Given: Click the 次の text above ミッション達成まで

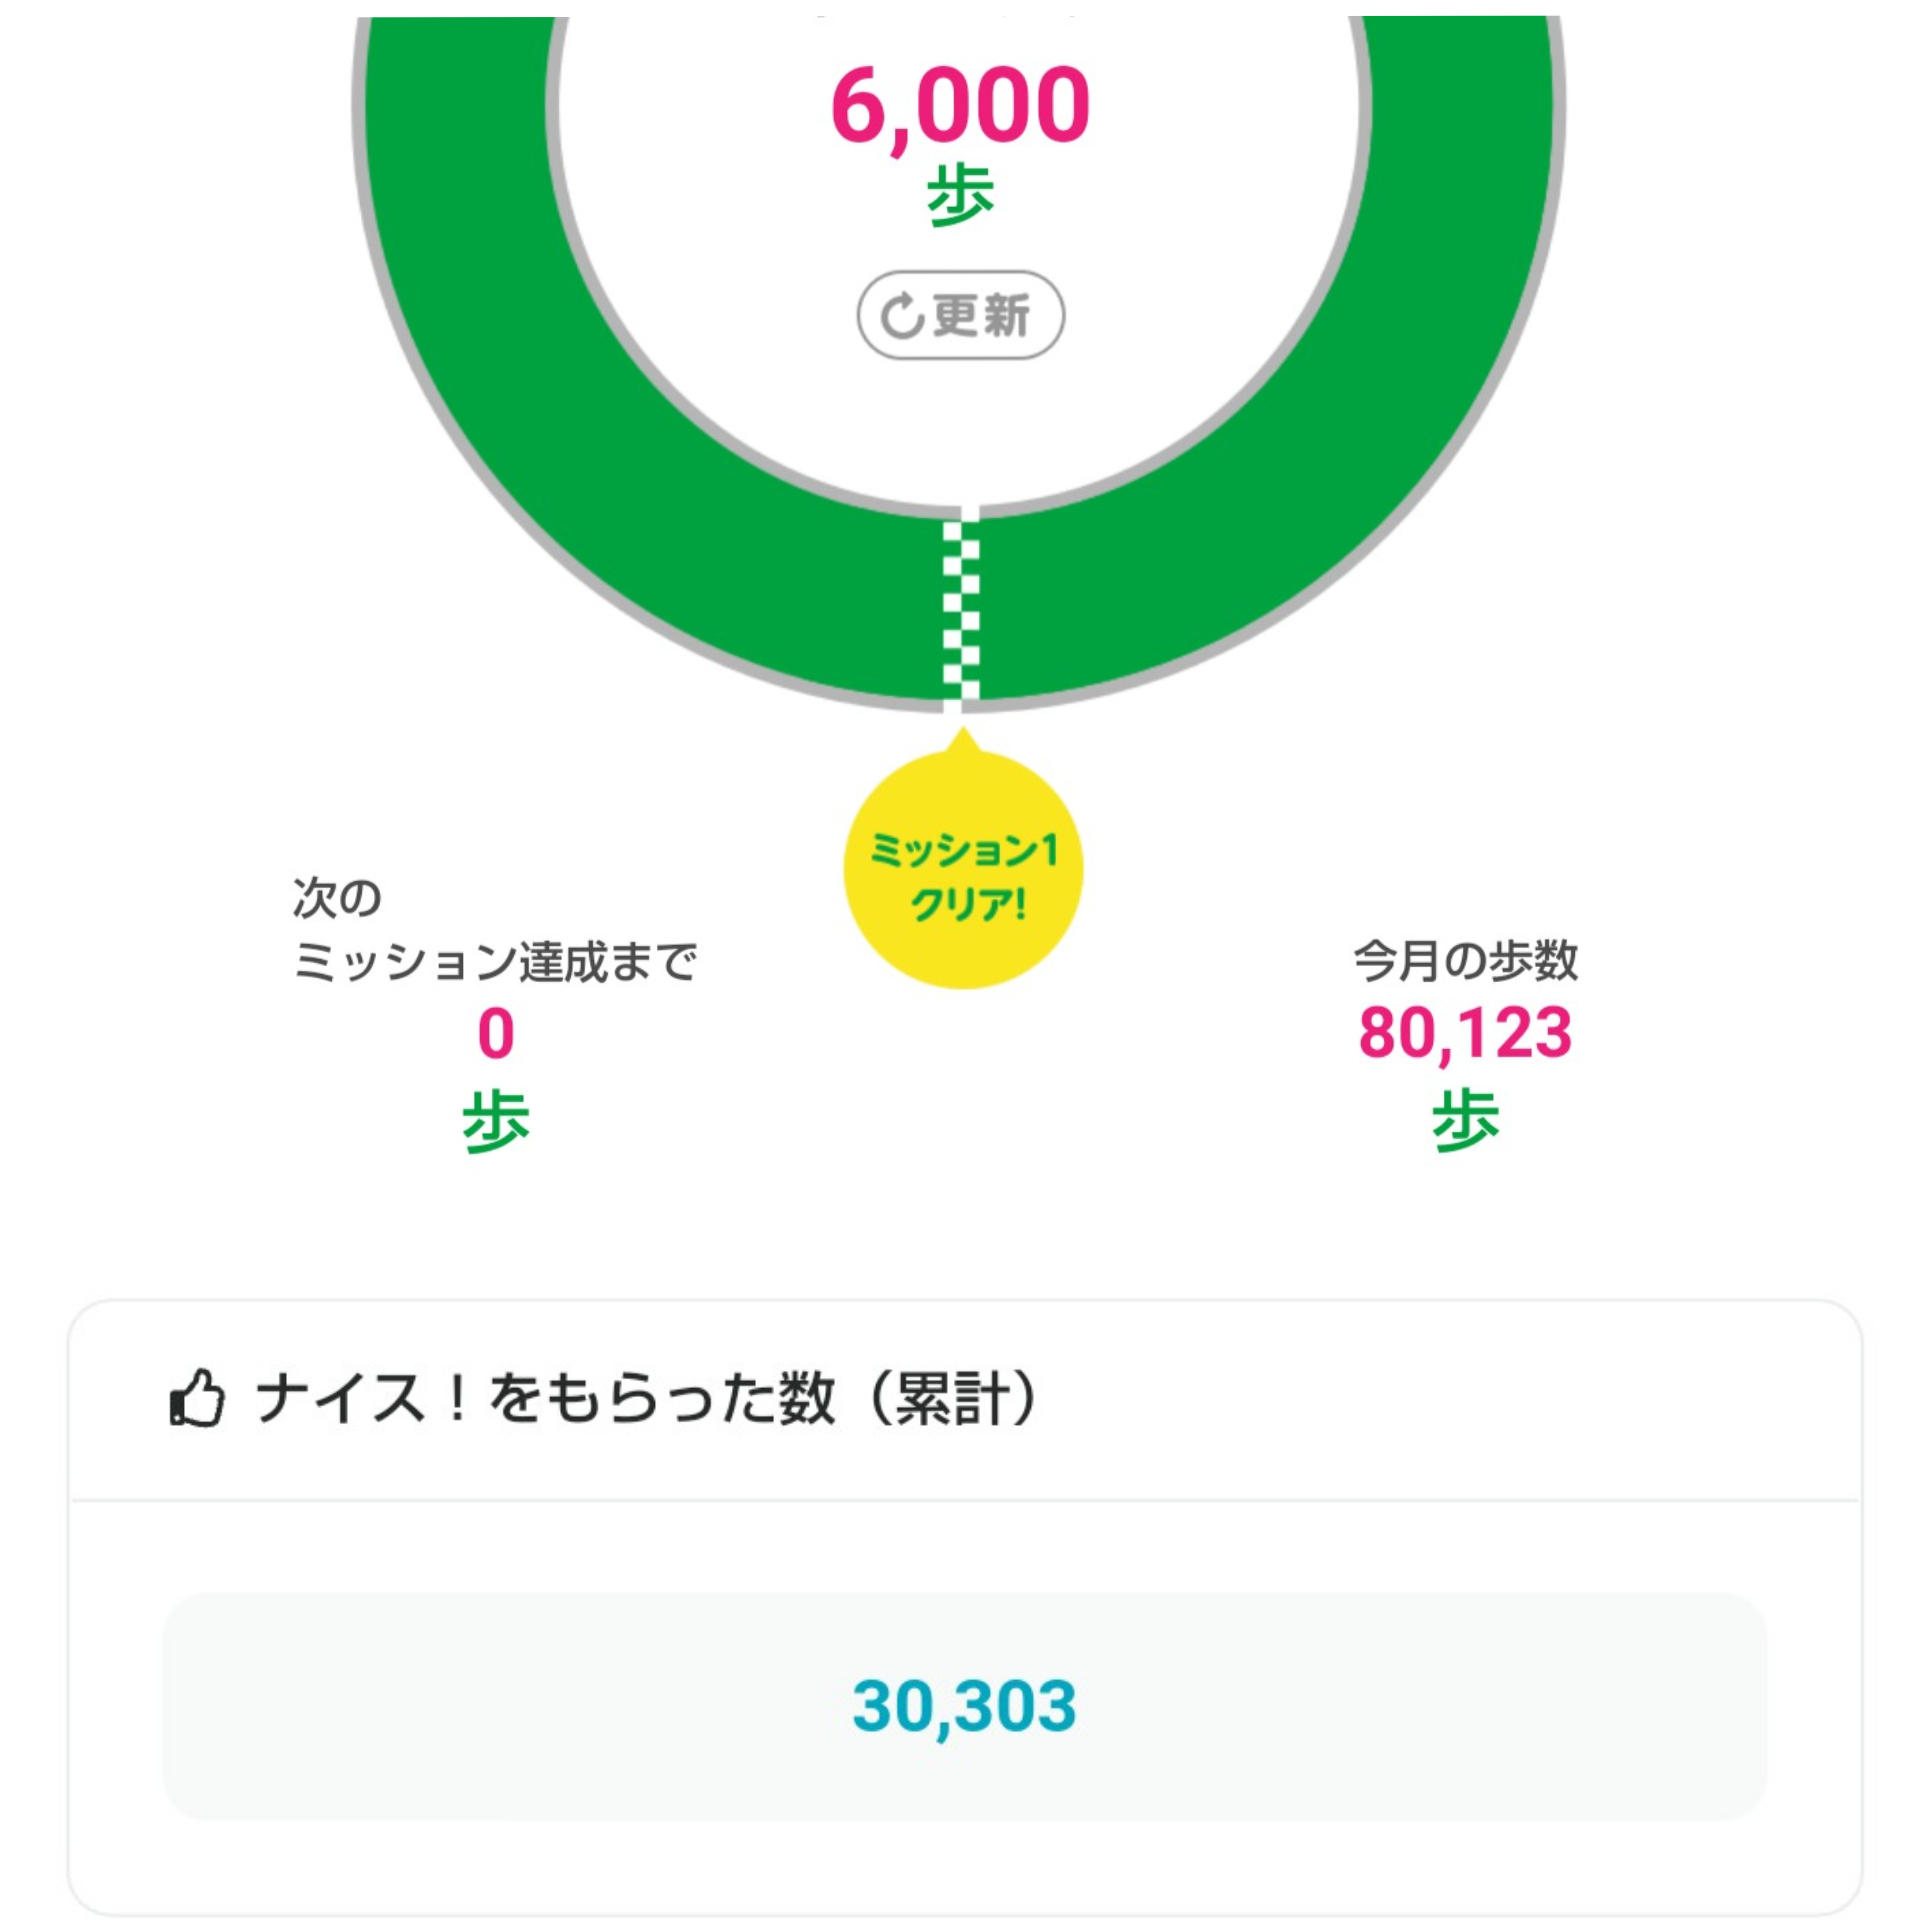Looking at the screenshot, I should coord(337,897).
